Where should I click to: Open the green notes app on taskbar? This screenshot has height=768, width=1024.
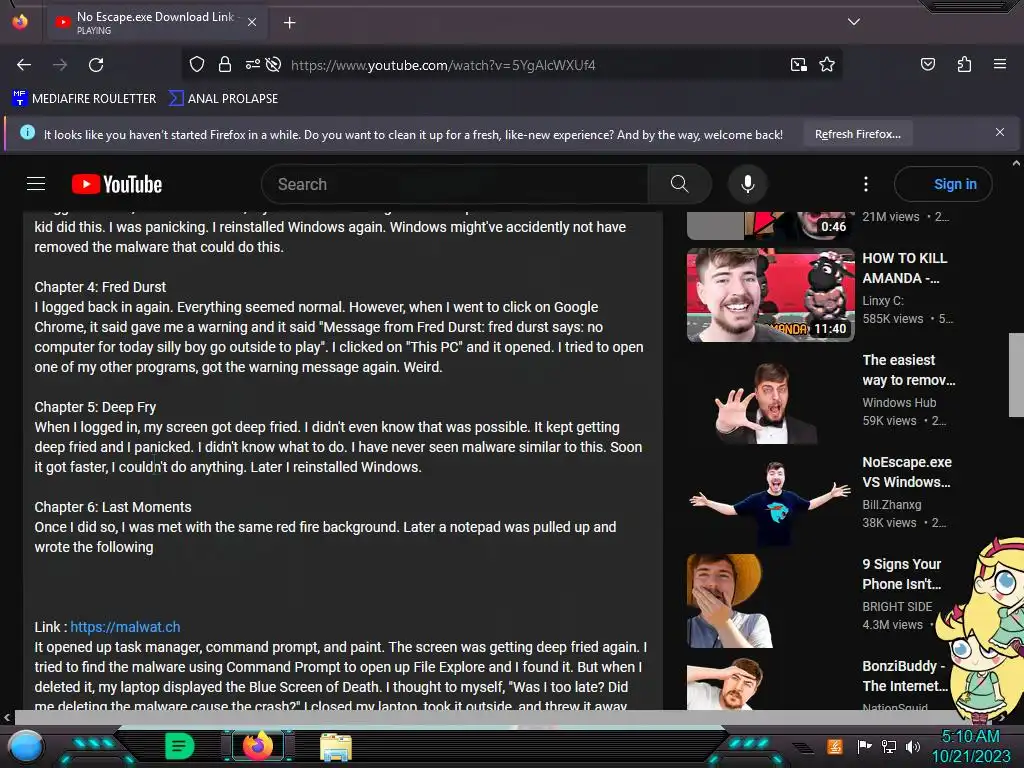[x=179, y=746]
